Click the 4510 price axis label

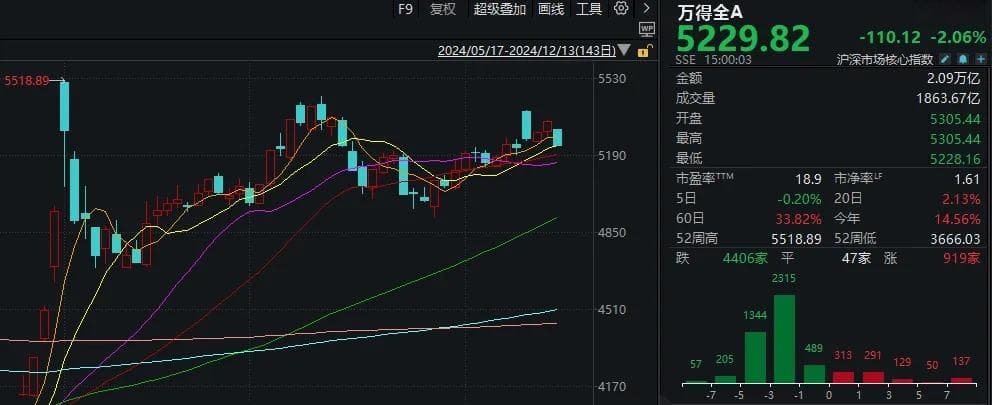click(612, 309)
